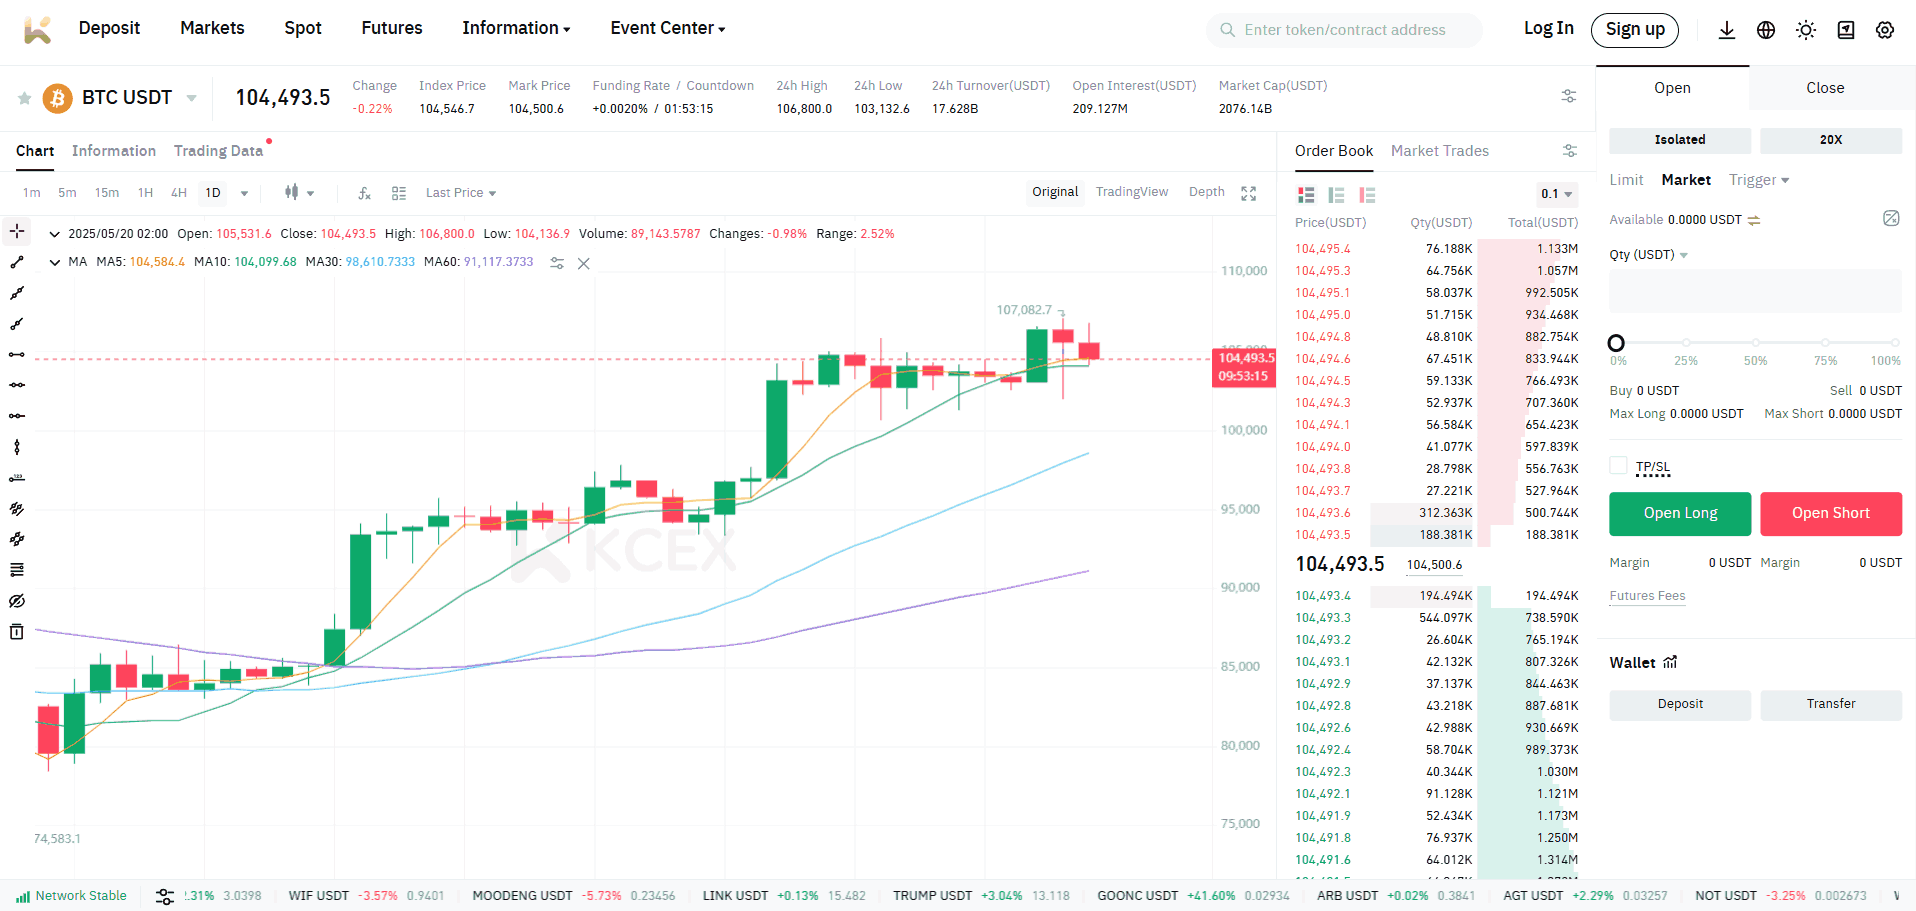The width and height of the screenshot is (1916, 911).
Task: Open the app download icon
Action: (1726, 30)
